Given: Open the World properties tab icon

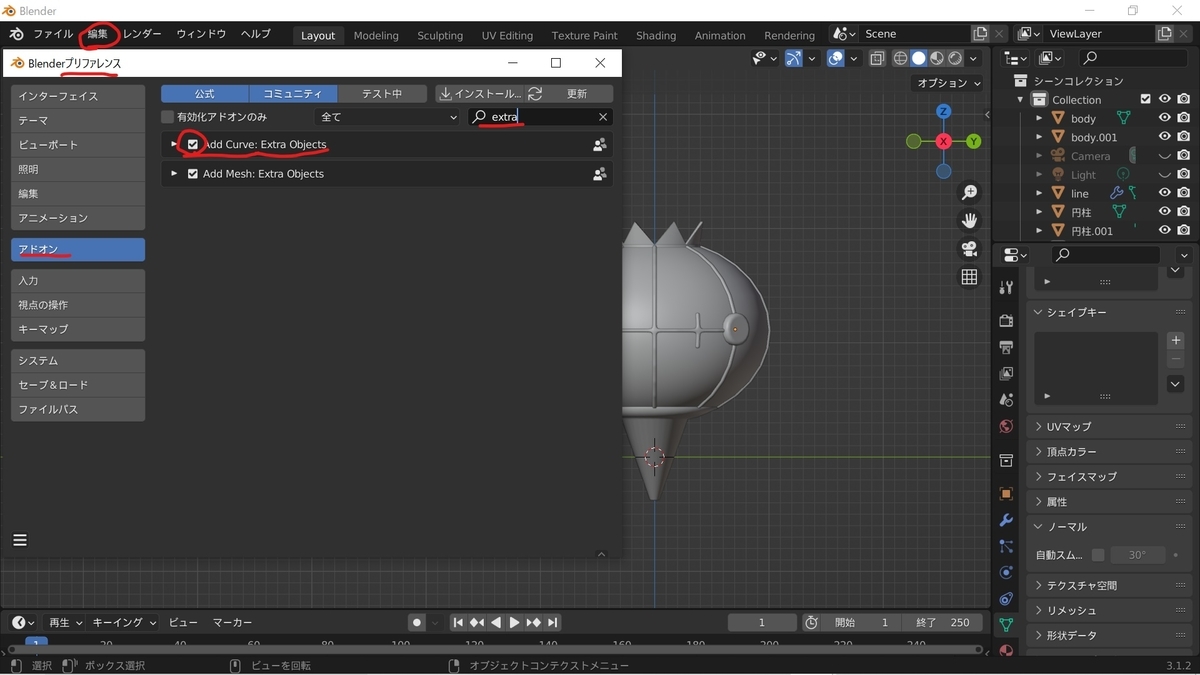Looking at the screenshot, I should (1006, 426).
